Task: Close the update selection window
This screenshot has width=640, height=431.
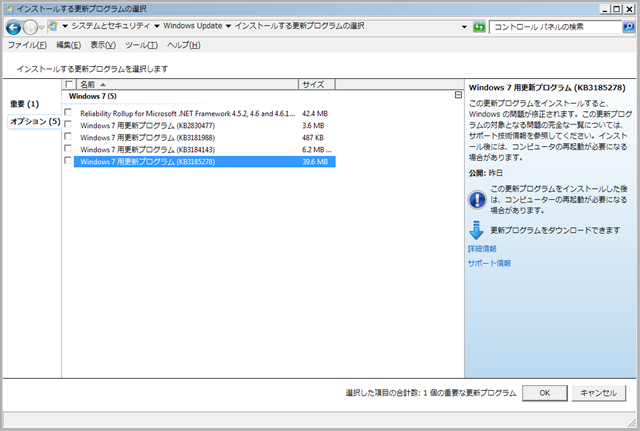Action: pyautogui.click(x=629, y=9)
